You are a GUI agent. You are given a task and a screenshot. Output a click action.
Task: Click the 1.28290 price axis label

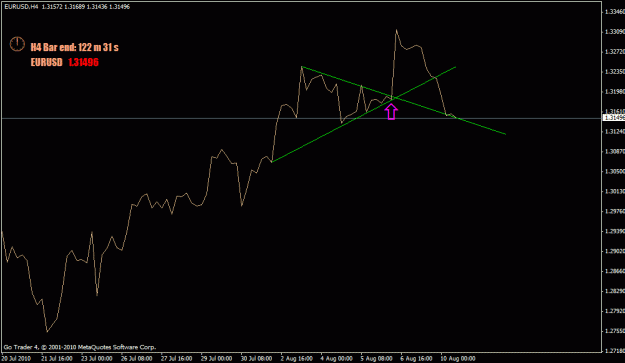[615, 291]
